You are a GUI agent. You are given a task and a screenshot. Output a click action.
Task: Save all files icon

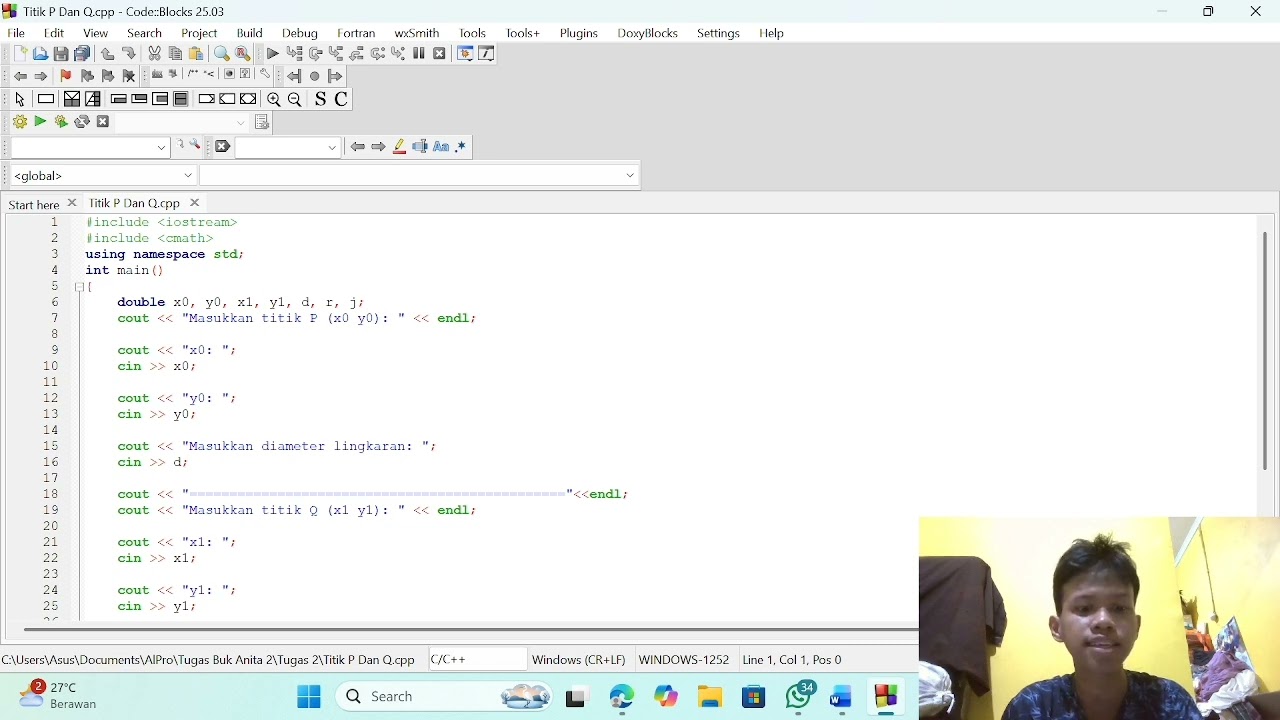tap(83, 54)
